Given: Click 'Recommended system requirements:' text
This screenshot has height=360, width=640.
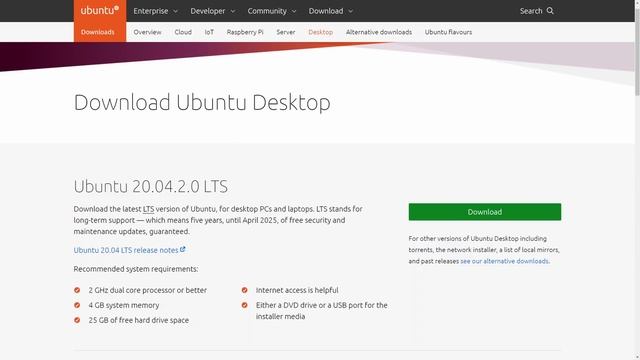Looking at the screenshot, I should (136, 269).
